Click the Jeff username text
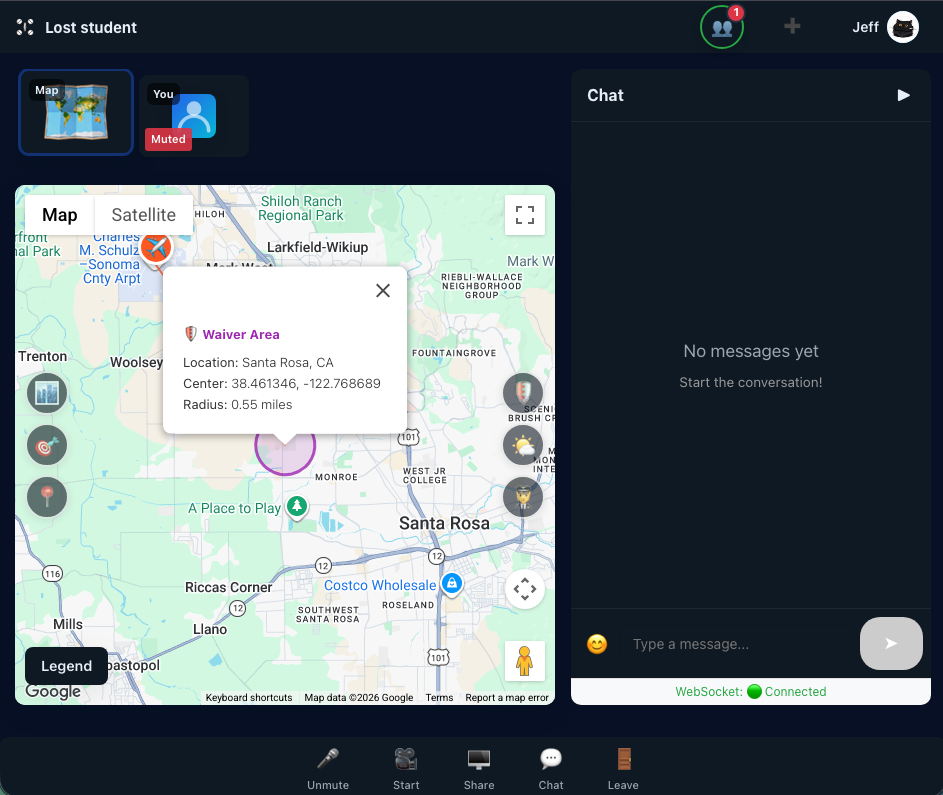Screen dimensions: 943x795 [x=865, y=27]
